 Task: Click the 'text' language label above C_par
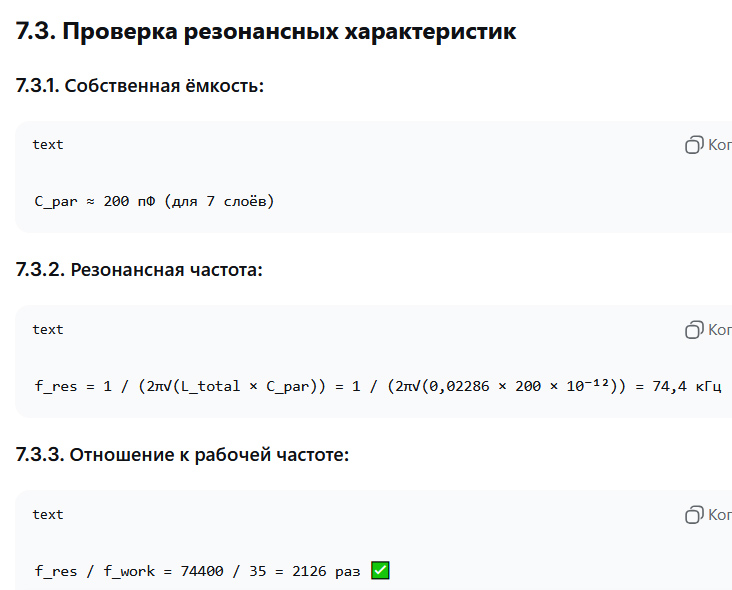click(x=47, y=145)
